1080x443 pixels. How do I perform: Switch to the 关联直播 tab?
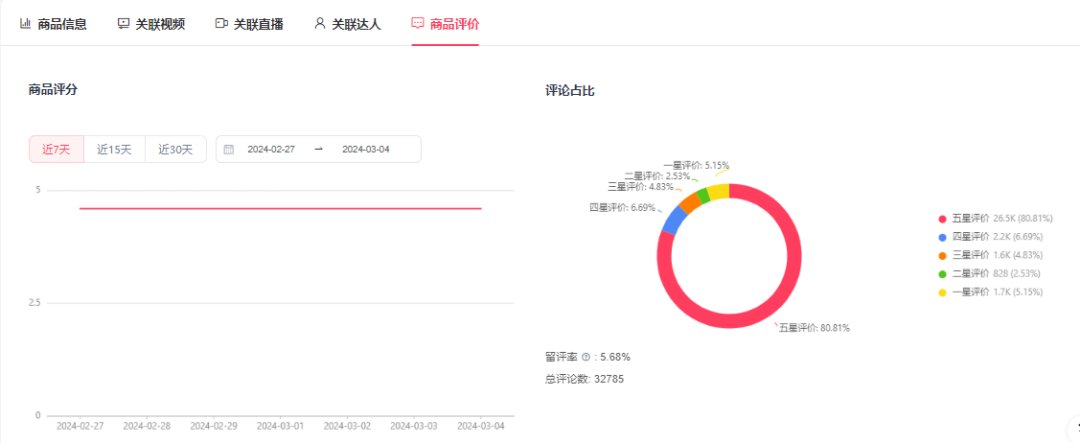pyautogui.click(x=249, y=24)
